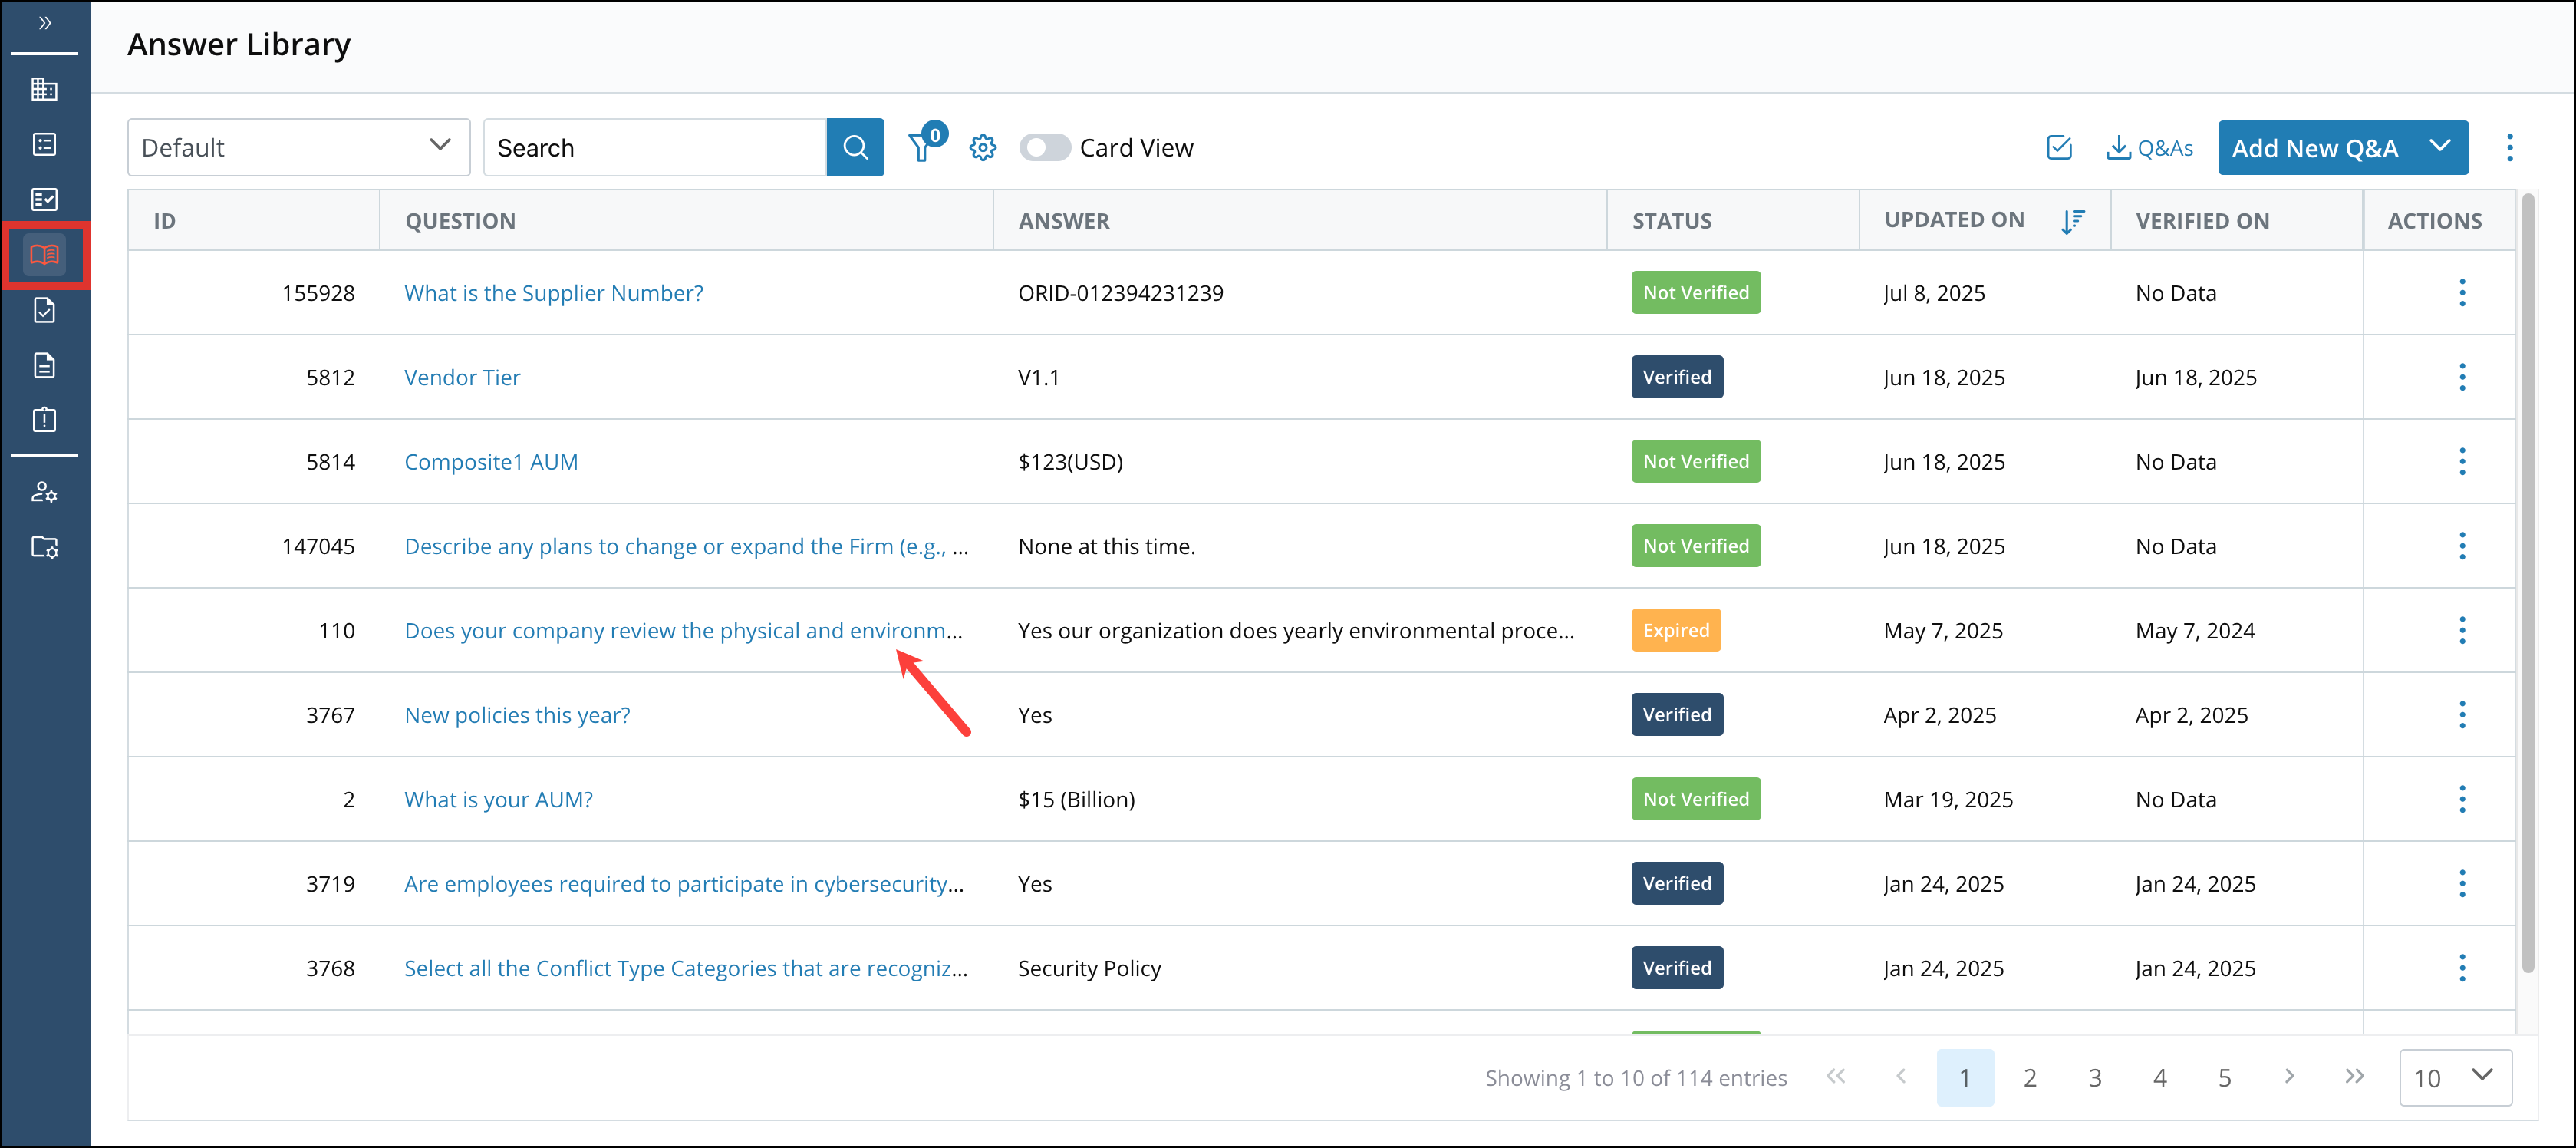Toggle the Card View switch
Viewport: 2576px width, 1148px height.
point(1045,147)
